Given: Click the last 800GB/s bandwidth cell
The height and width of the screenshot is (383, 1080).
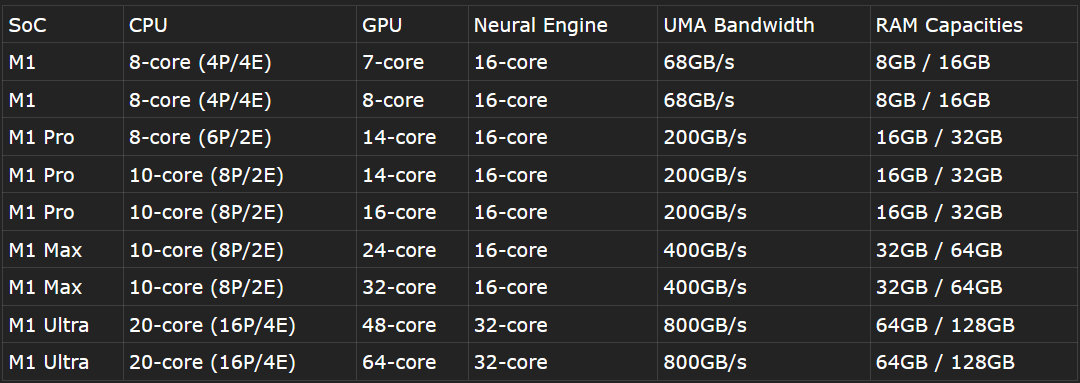Looking at the screenshot, I should point(705,362).
